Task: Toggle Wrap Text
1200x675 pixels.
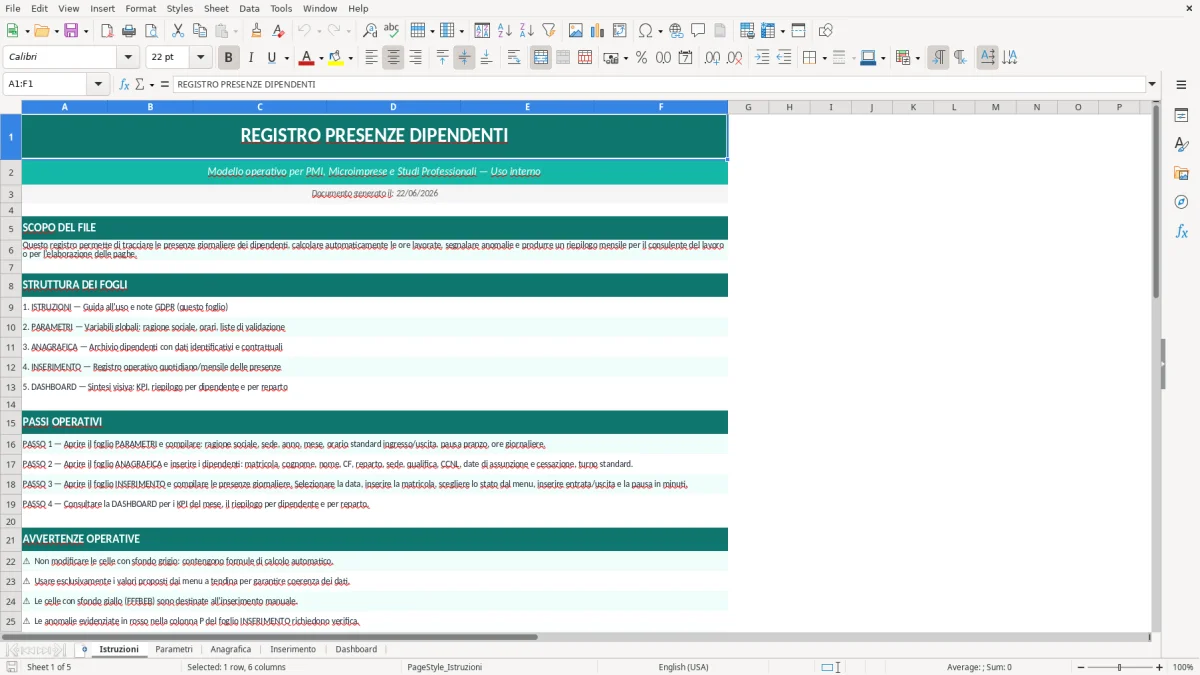Action: click(x=514, y=58)
